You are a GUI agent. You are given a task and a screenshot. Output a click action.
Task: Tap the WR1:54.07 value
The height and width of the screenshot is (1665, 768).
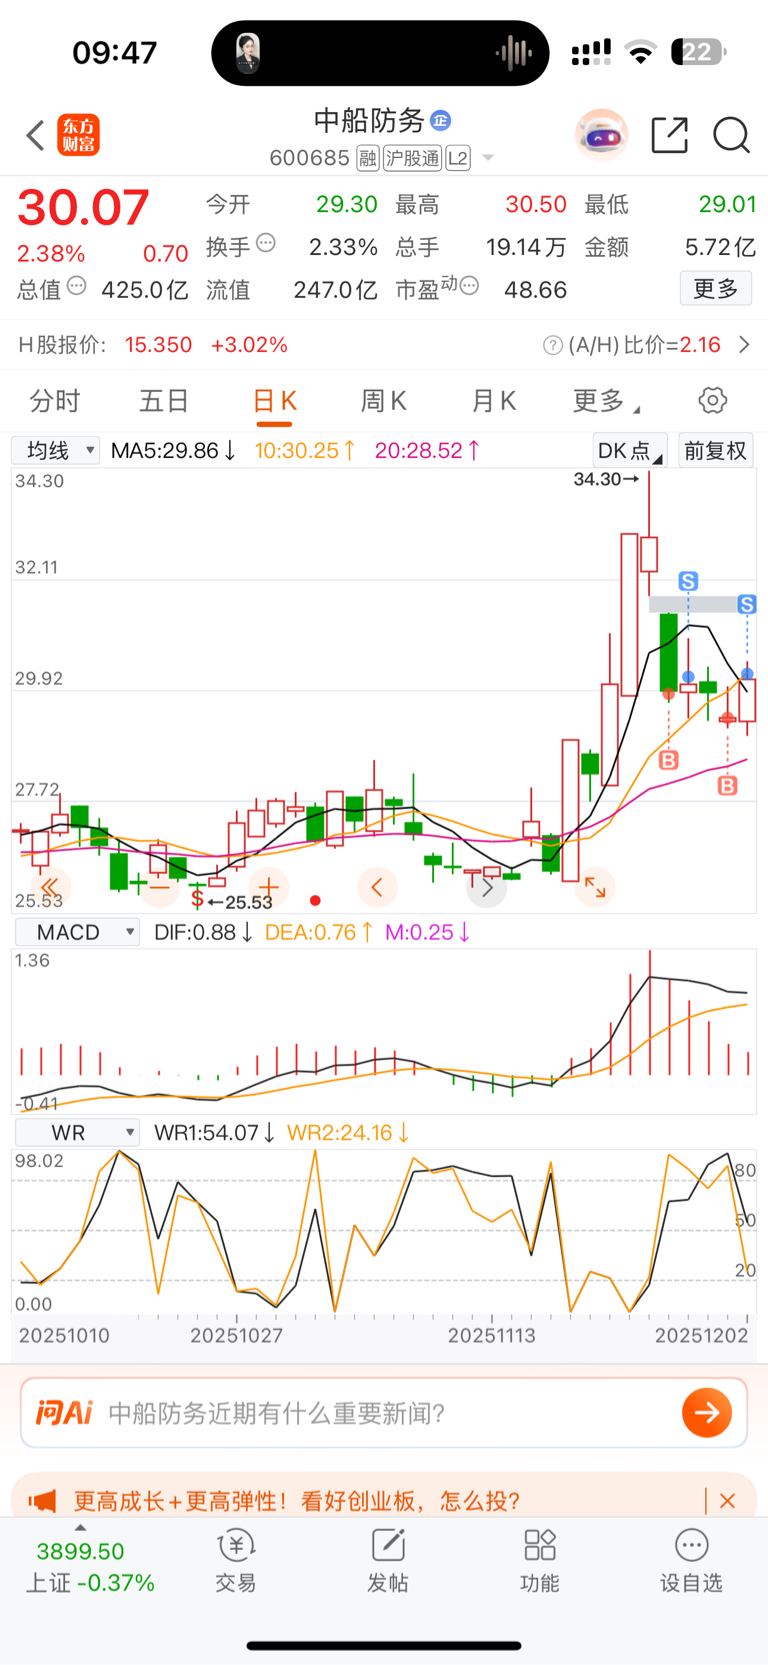click(214, 1133)
